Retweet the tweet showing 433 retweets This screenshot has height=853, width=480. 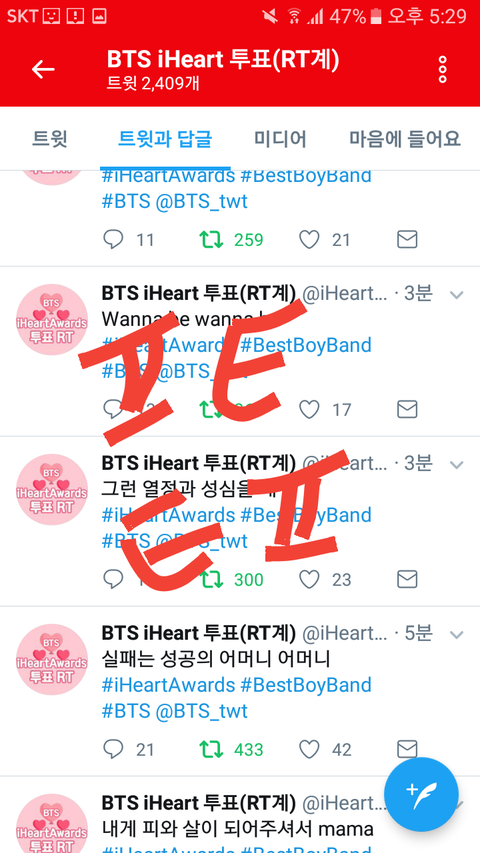211,750
